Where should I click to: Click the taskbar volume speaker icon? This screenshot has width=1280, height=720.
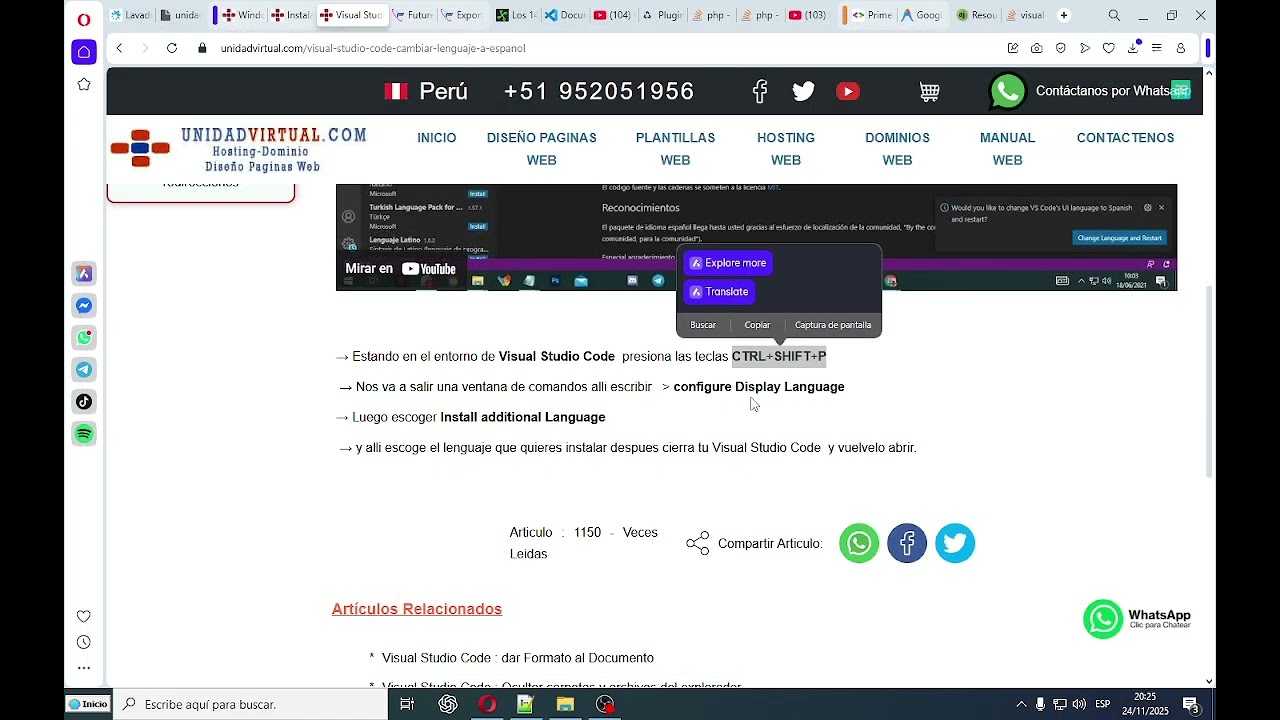[1079, 704]
